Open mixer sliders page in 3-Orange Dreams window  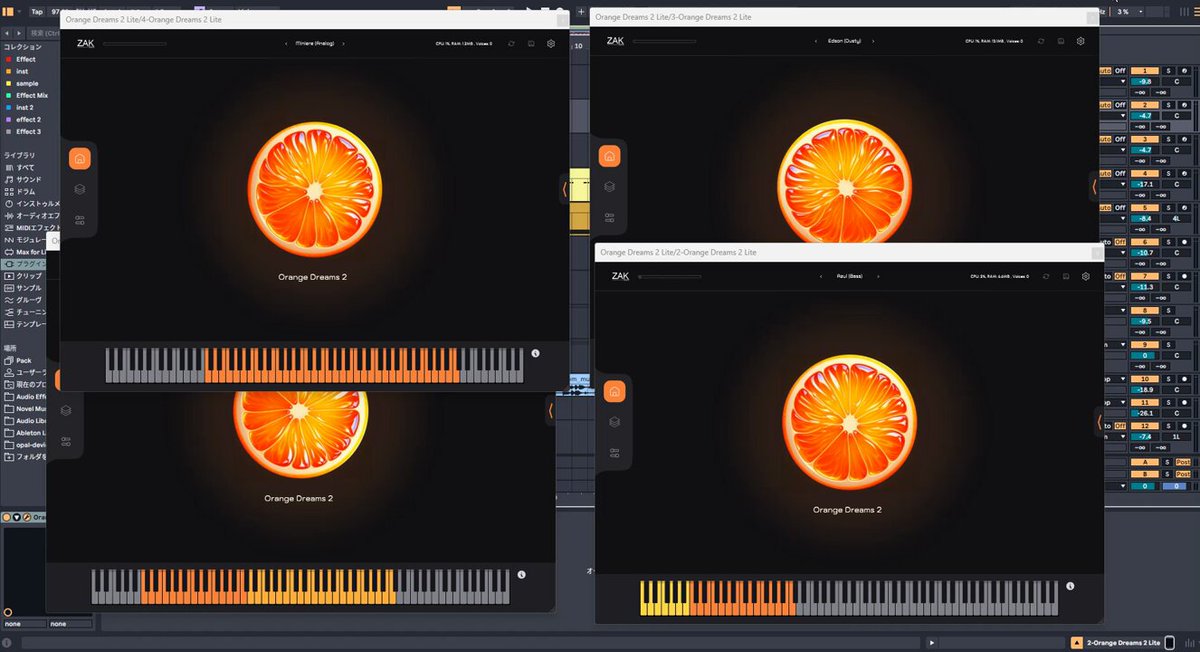610,218
